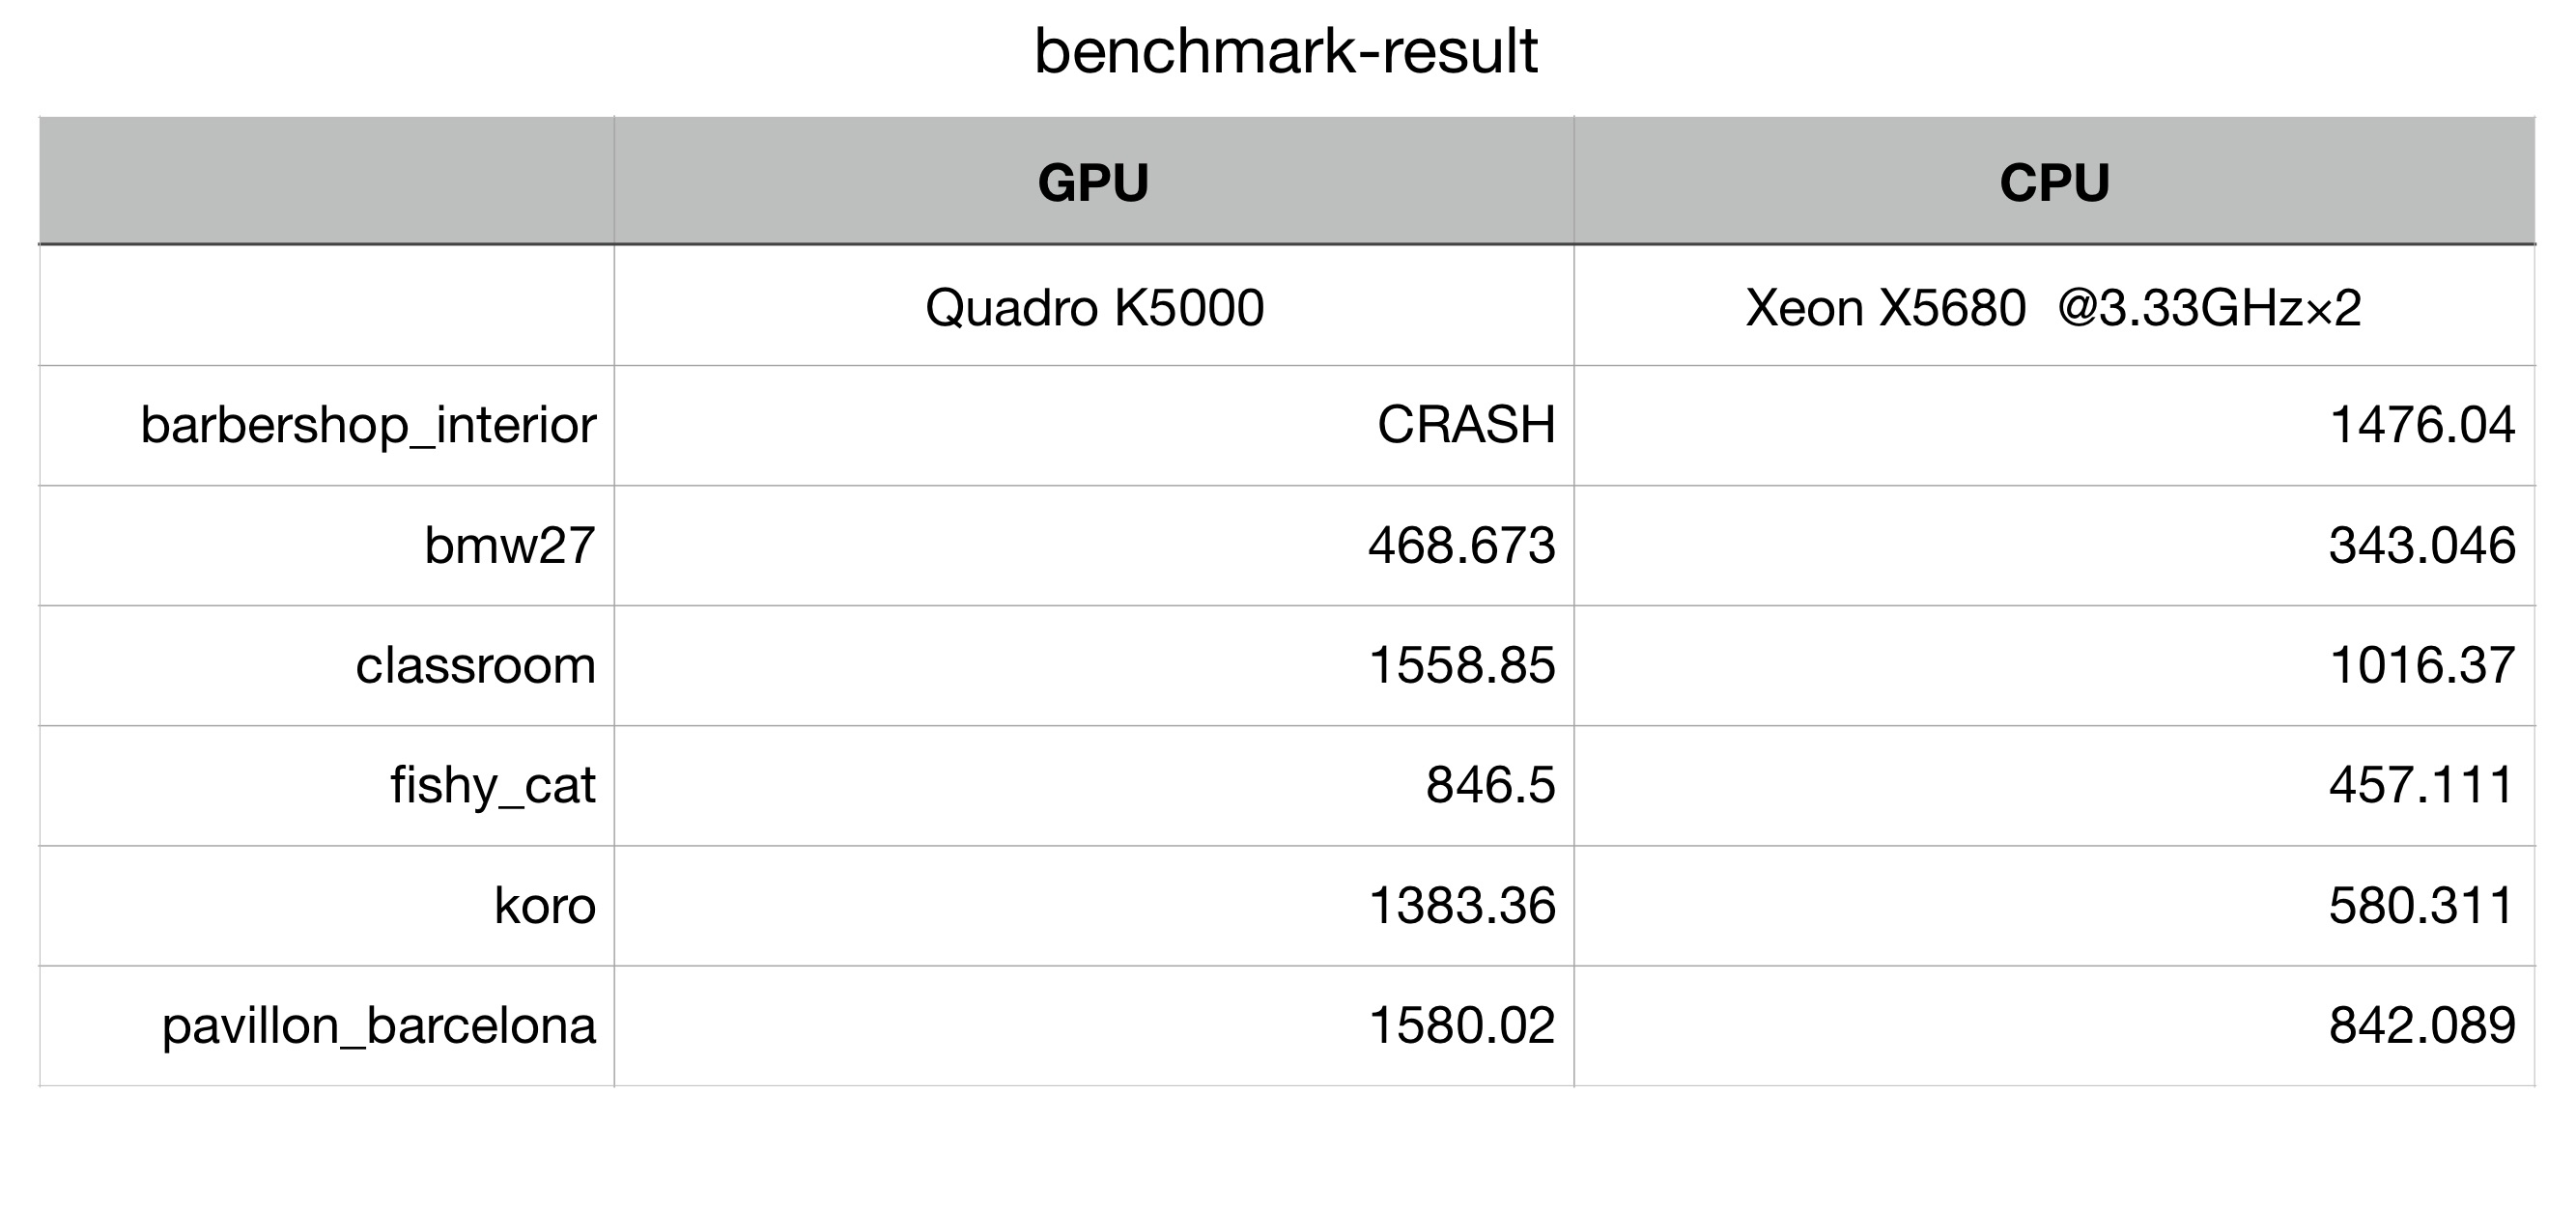Click the 1580.02 GPU cell

pyautogui.click(x=1093, y=1026)
